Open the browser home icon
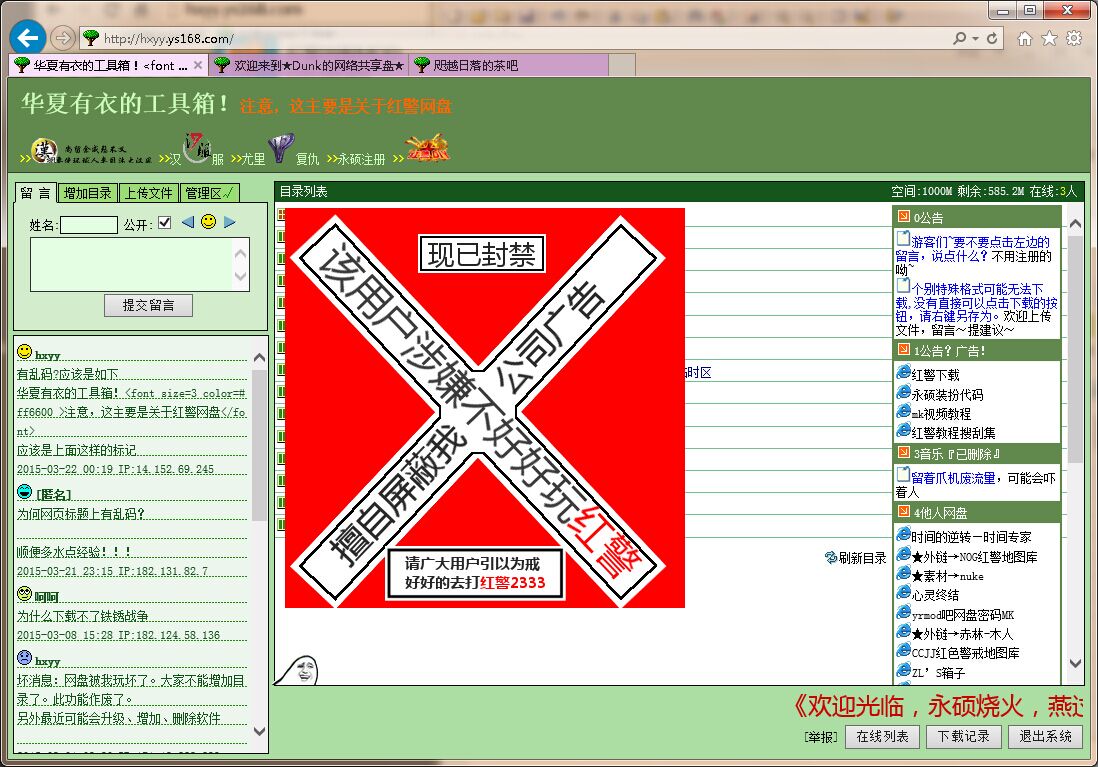The width and height of the screenshot is (1098, 767). (x=1024, y=39)
